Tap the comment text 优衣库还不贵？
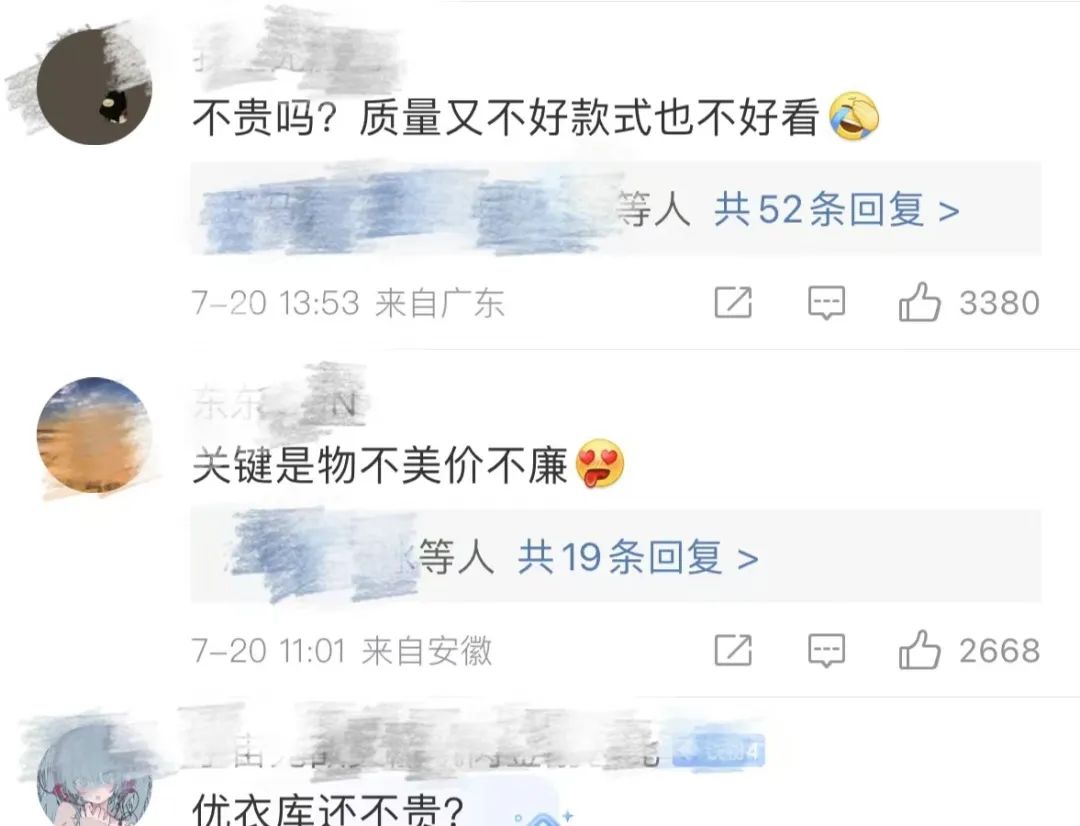 329,809
